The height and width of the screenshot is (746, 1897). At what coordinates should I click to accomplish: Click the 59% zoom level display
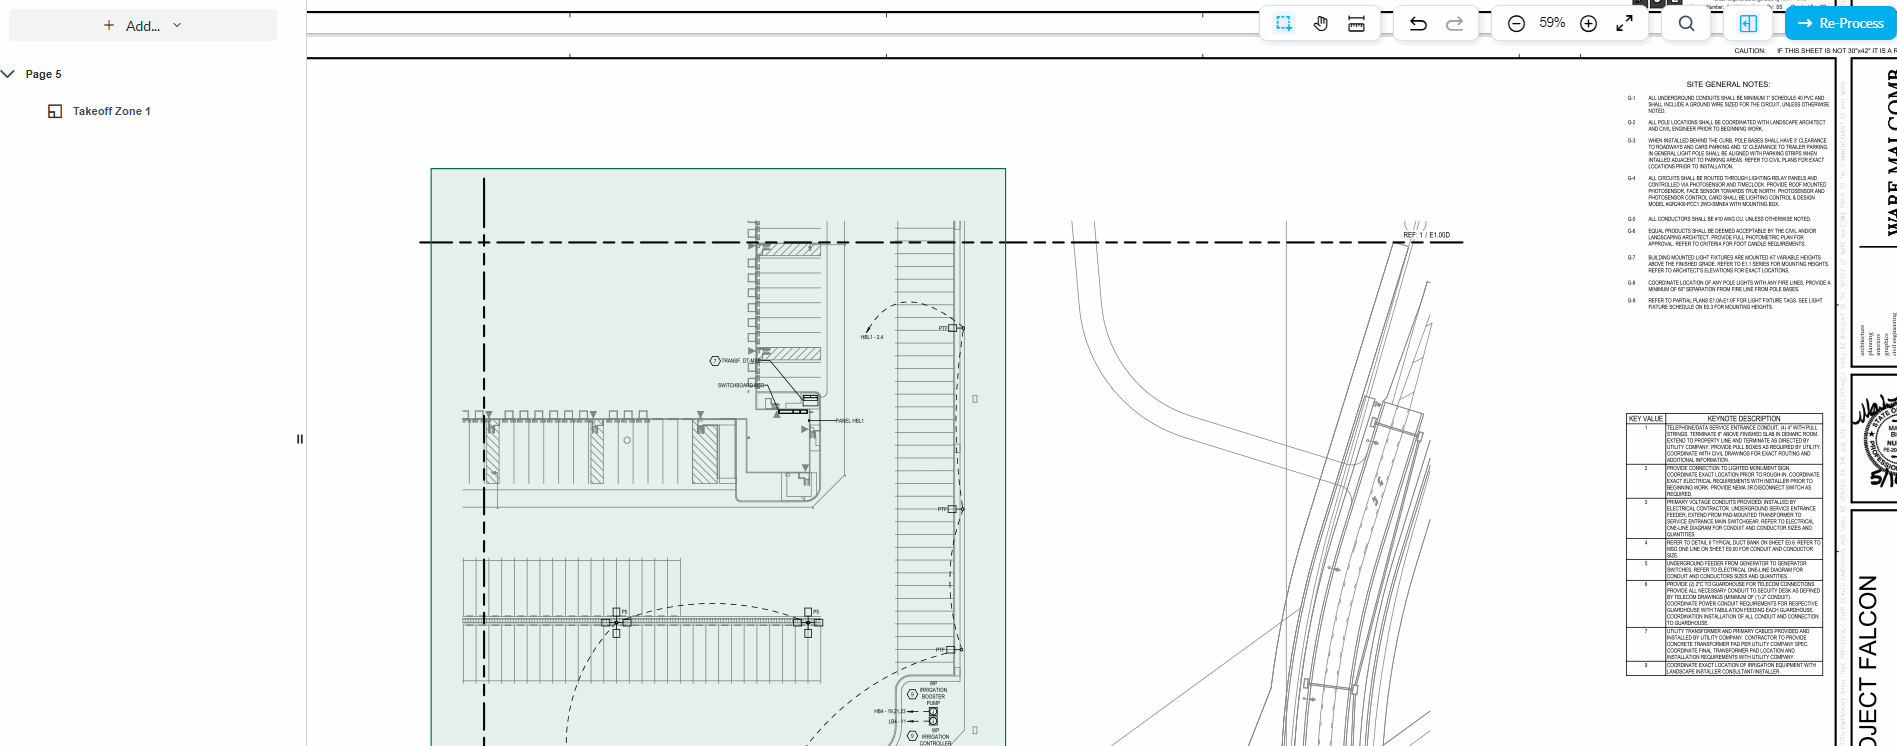pyautogui.click(x=1552, y=23)
